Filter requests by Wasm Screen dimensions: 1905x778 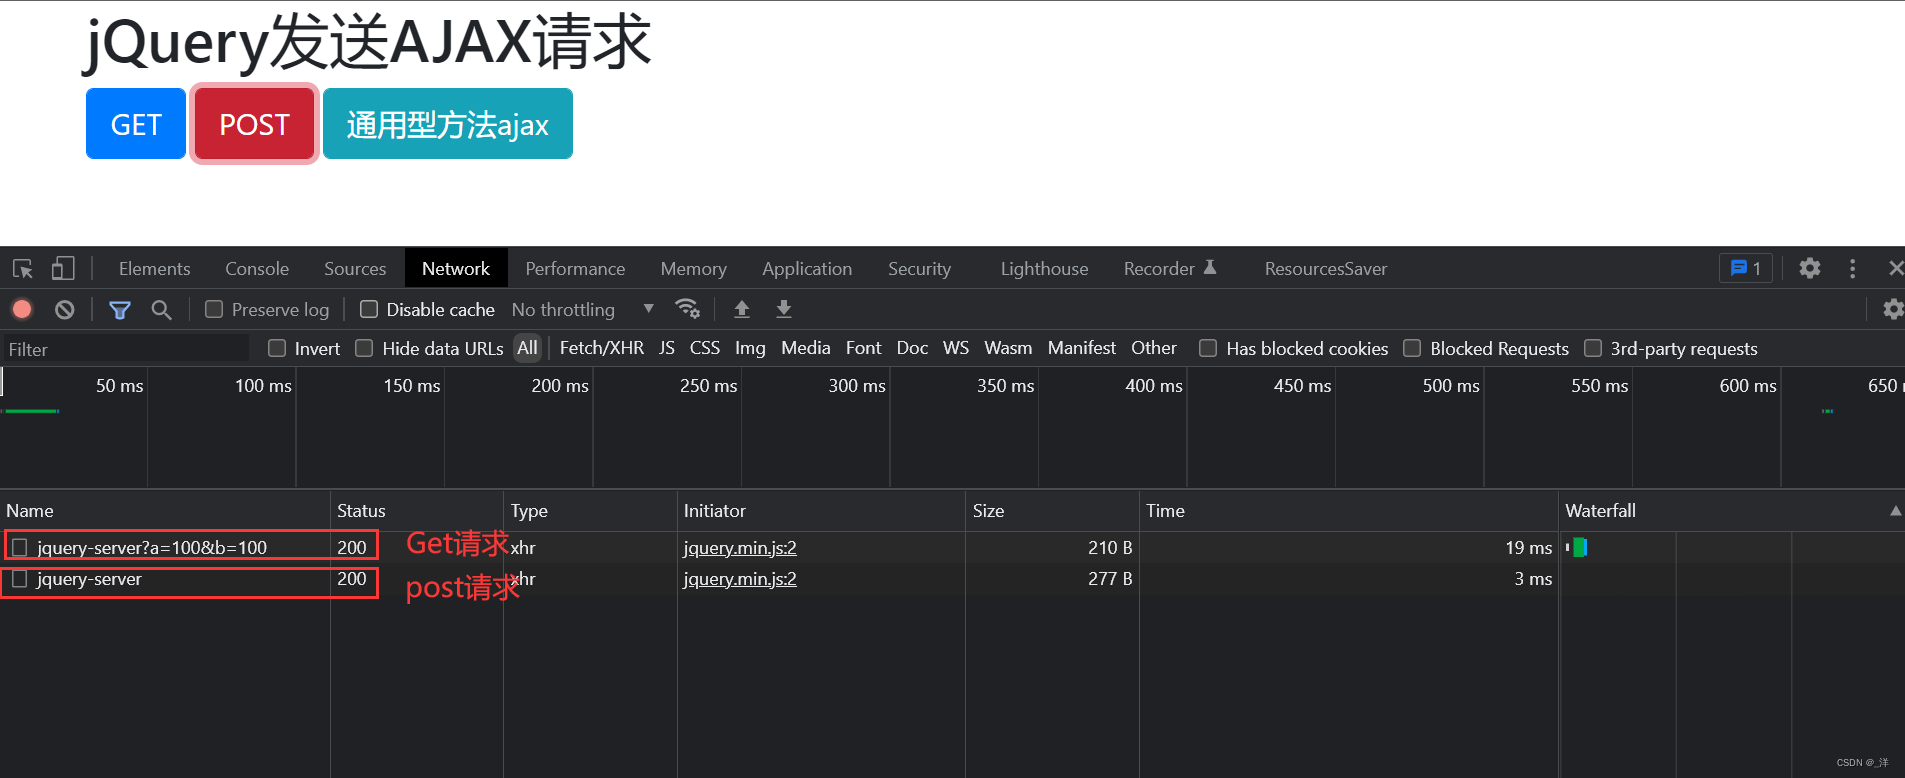[x=1008, y=348]
